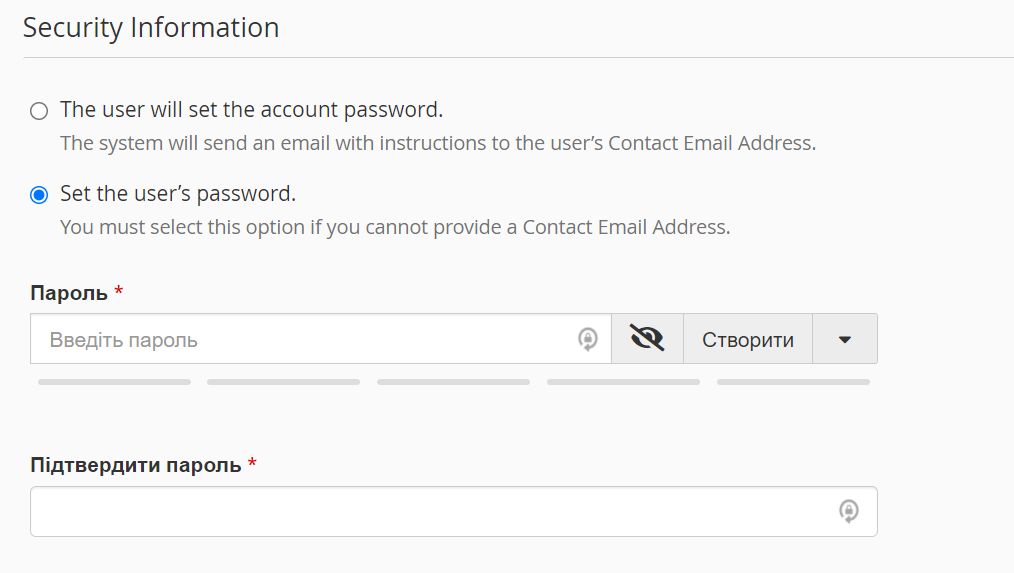The image size is (1014, 573).
Task: Click the fourth password strength meter segment
Action: (623, 382)
